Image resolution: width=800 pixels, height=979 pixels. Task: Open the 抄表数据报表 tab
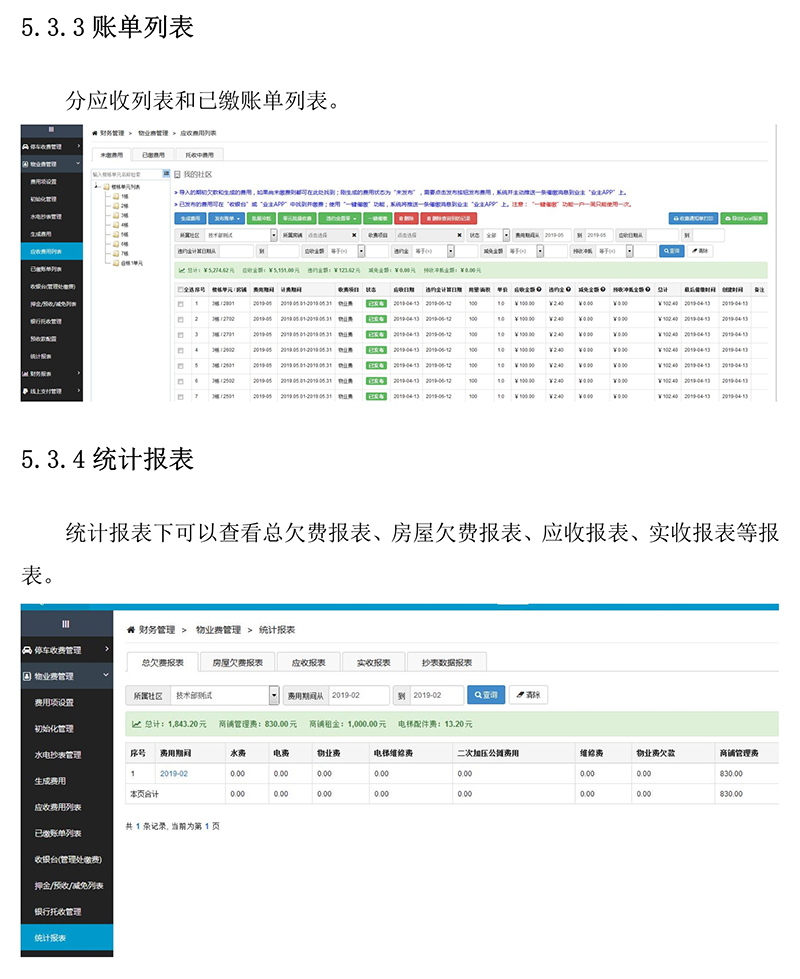pos(446,662)
